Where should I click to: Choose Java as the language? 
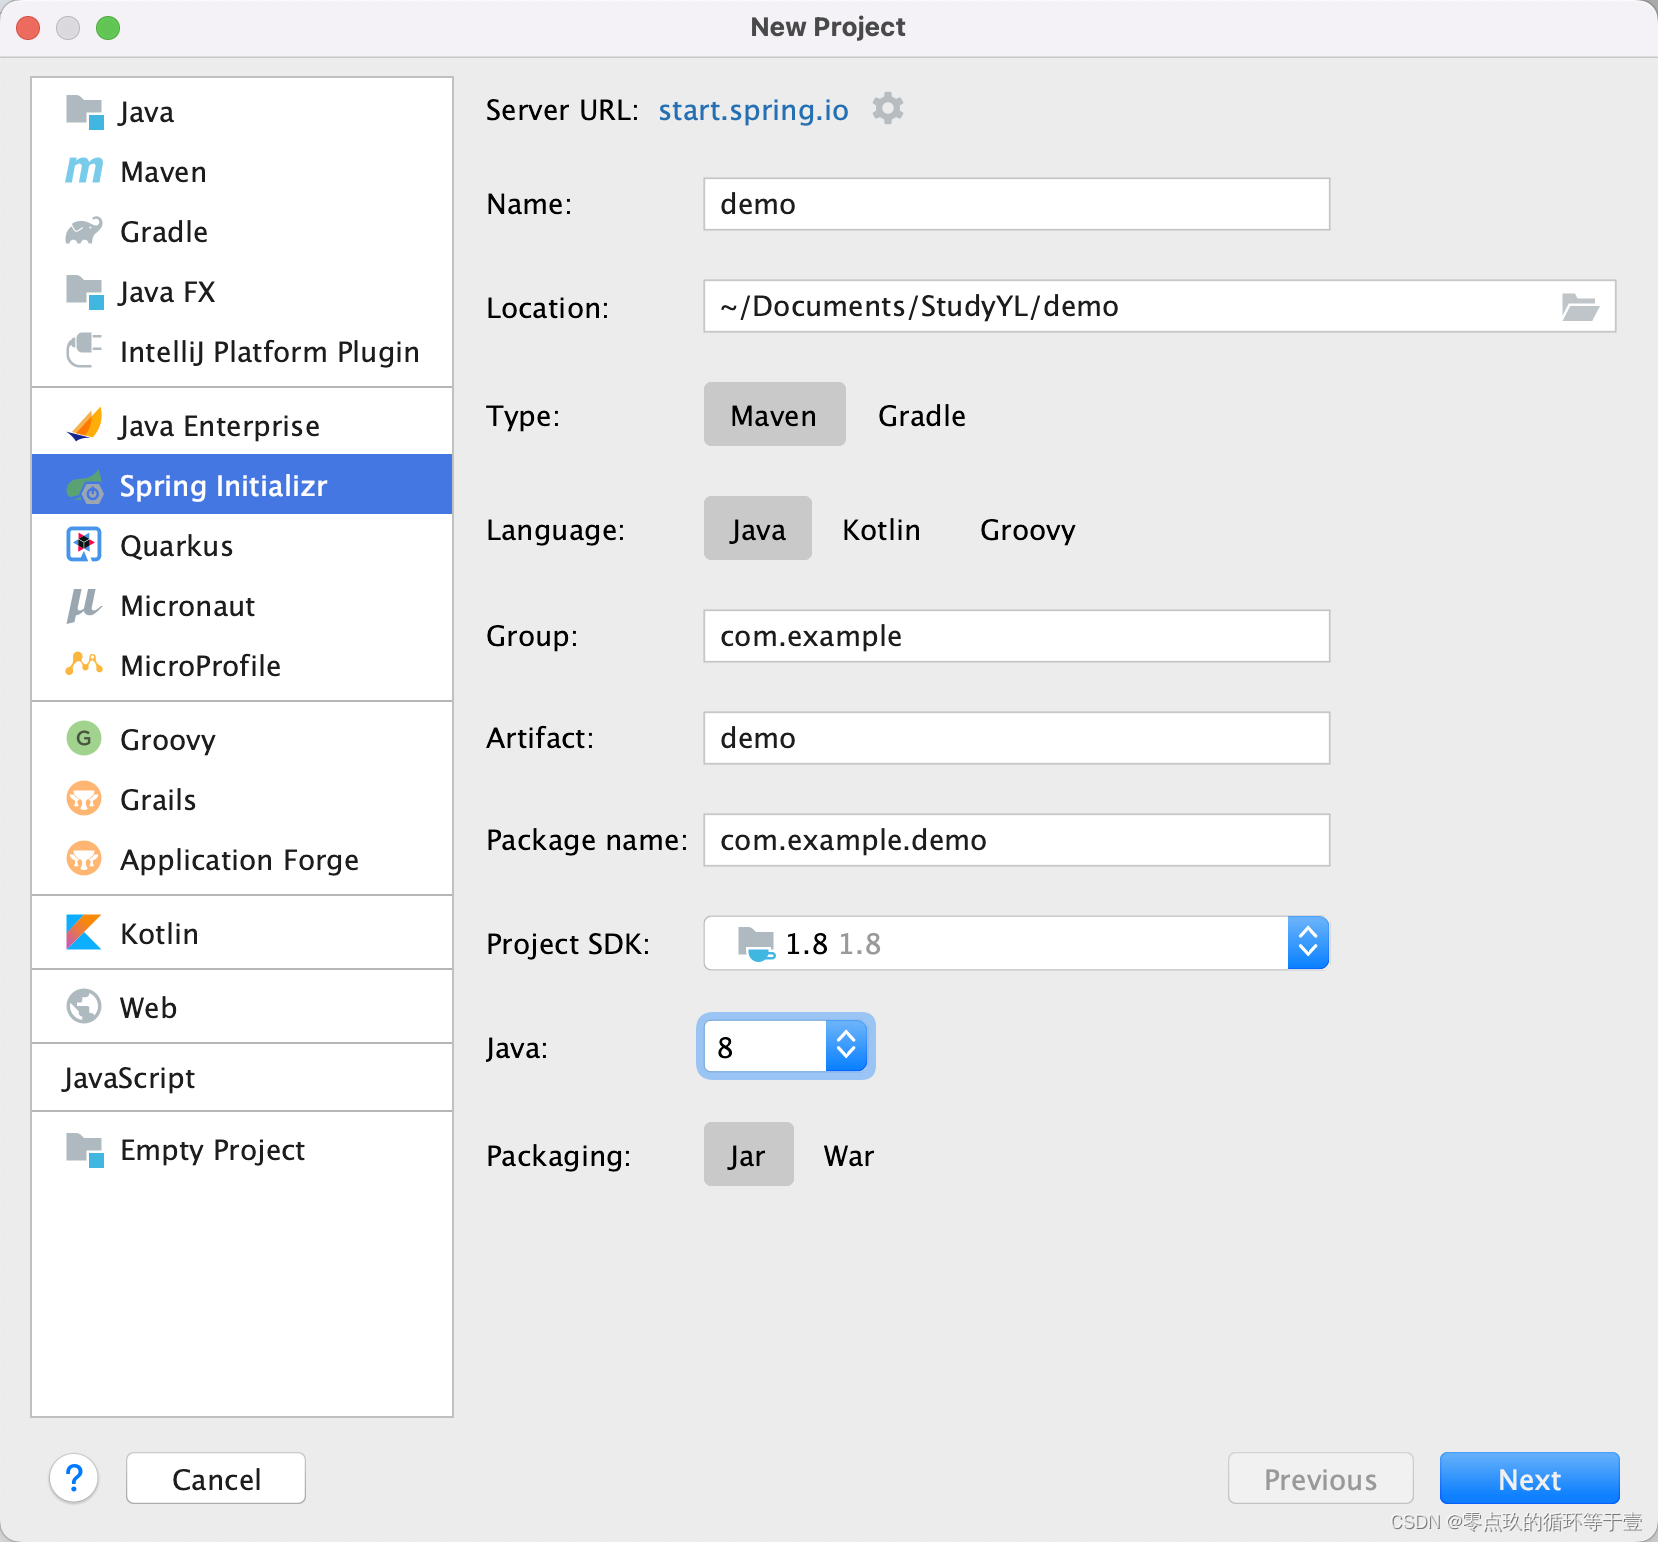[x=758, y=529]
